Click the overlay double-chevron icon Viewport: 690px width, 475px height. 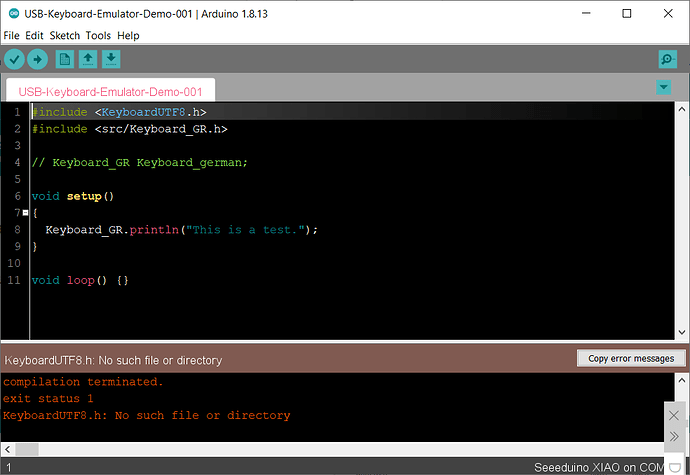point(674,436)
